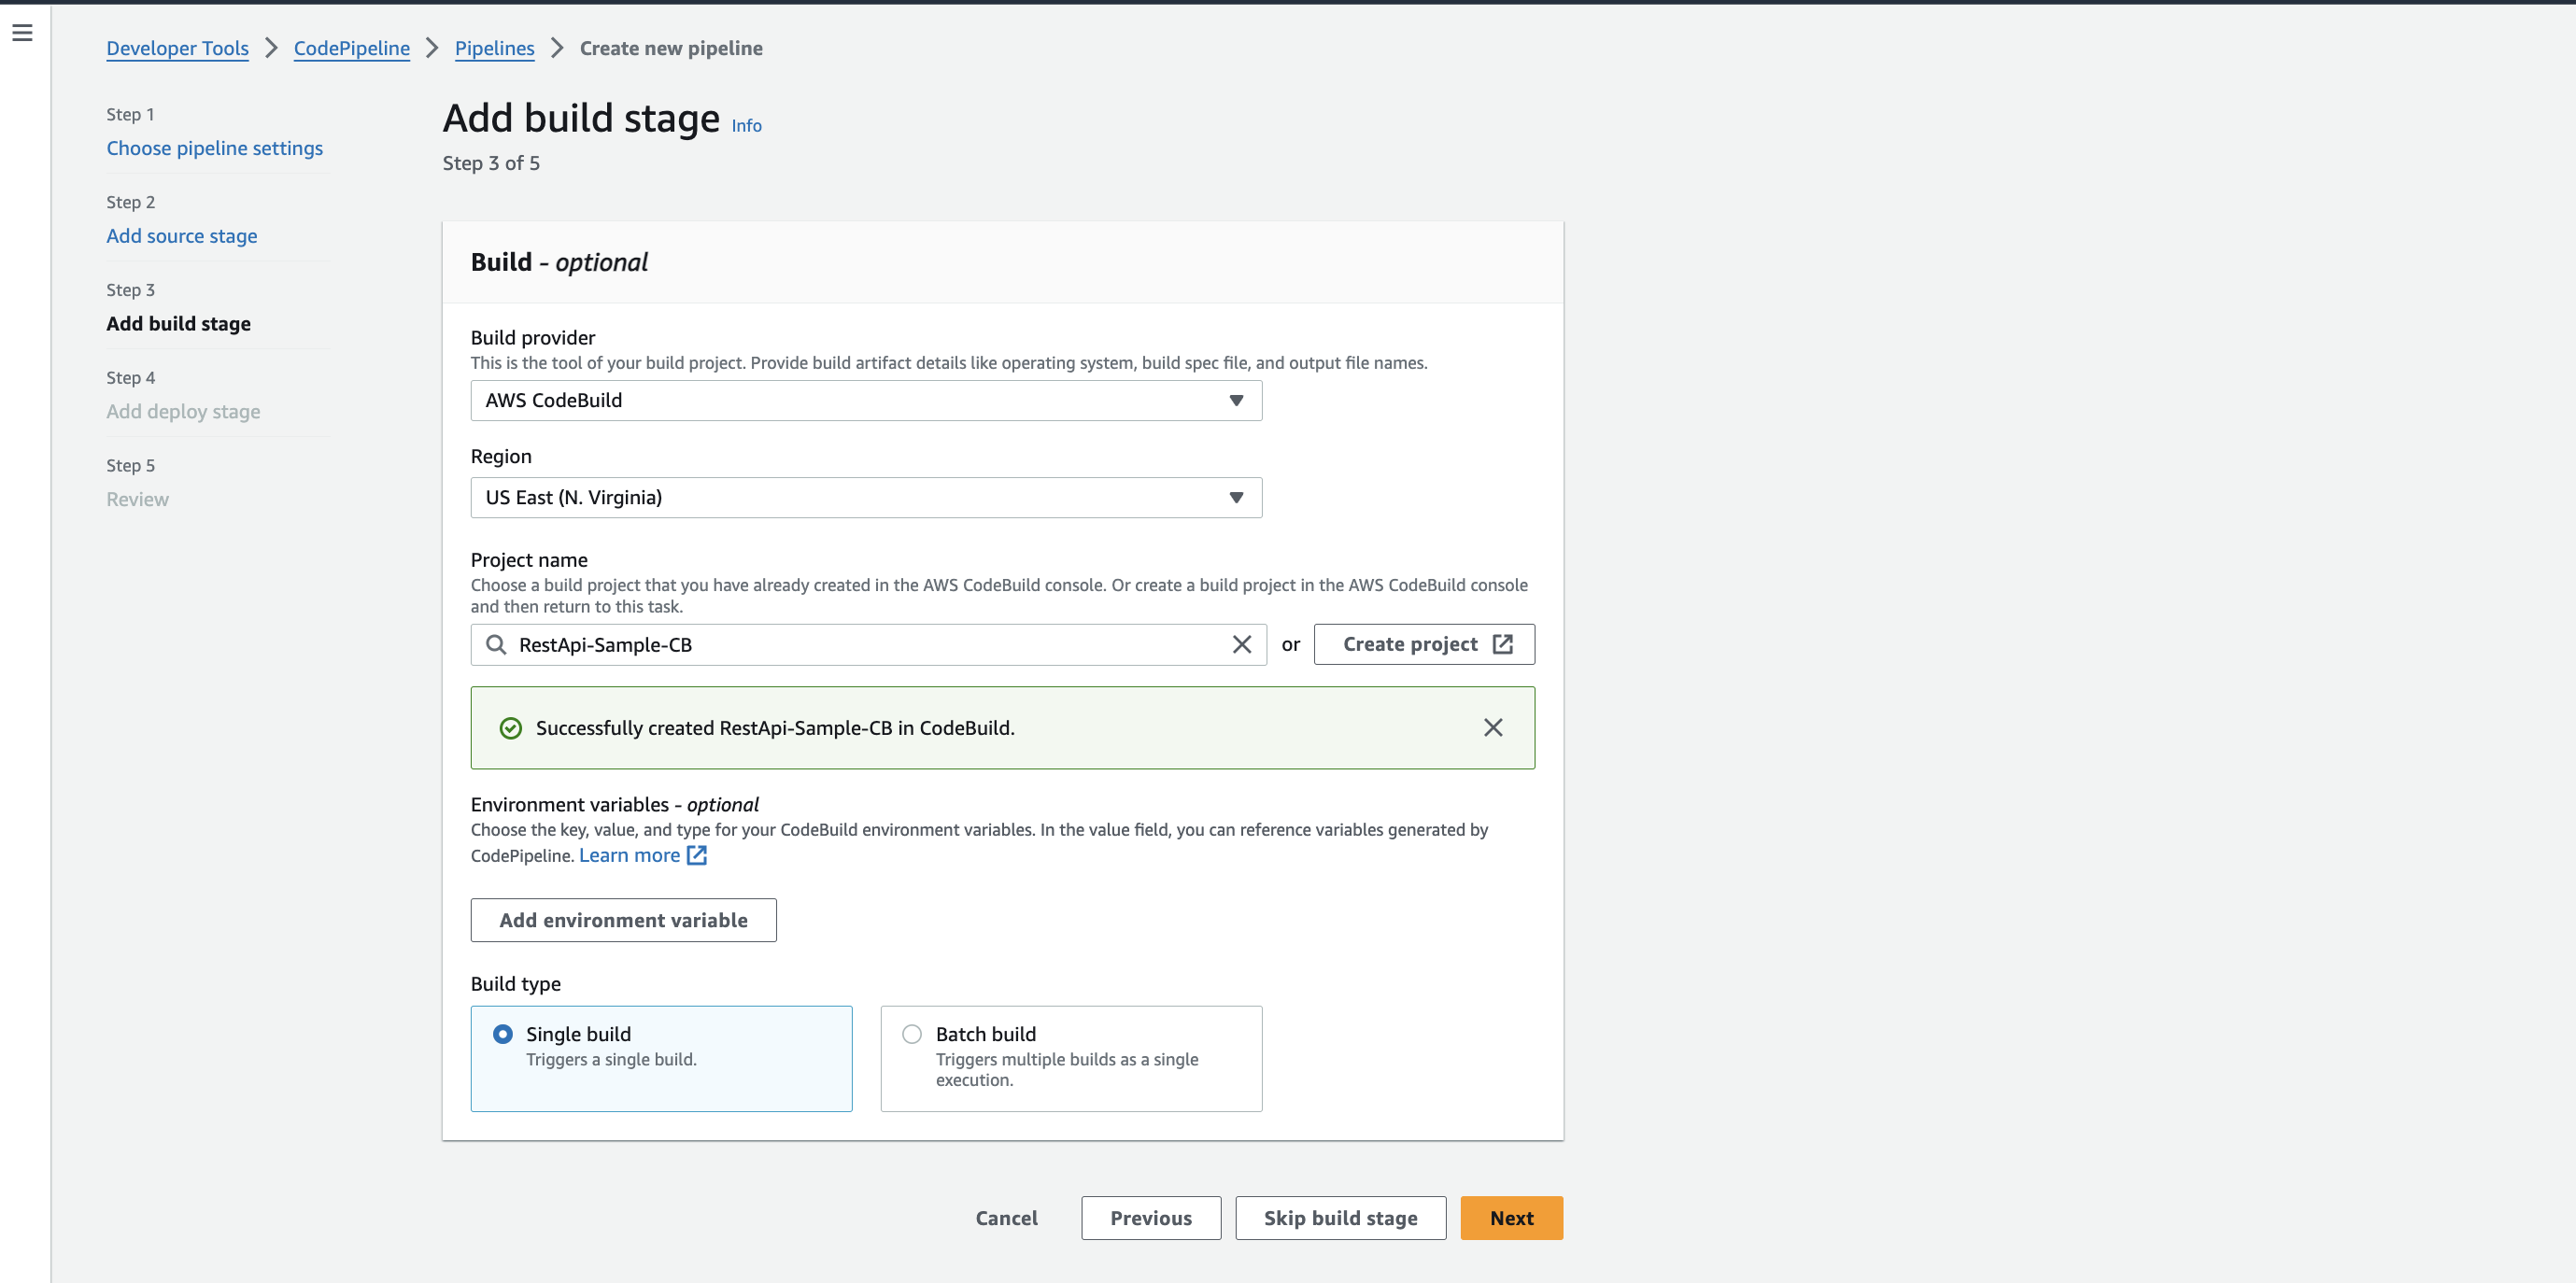Click Add environment variable button
The image size is (2576, 1283).
(x=623, y=920)
